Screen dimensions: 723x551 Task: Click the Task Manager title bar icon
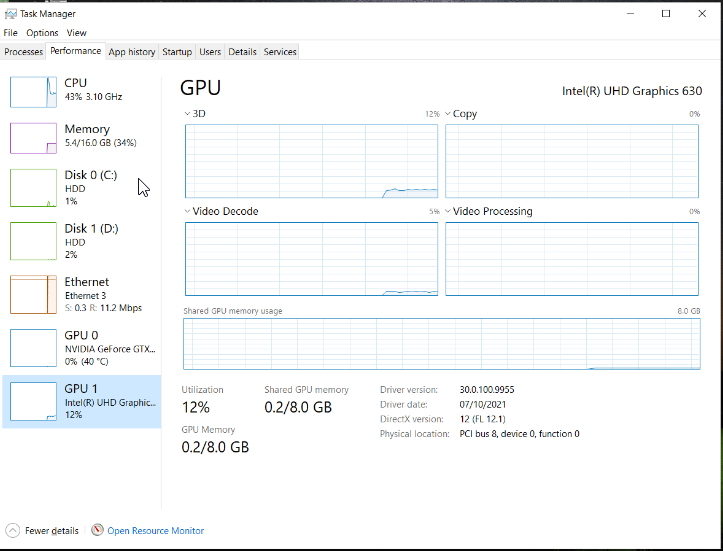tap(10, 14)
